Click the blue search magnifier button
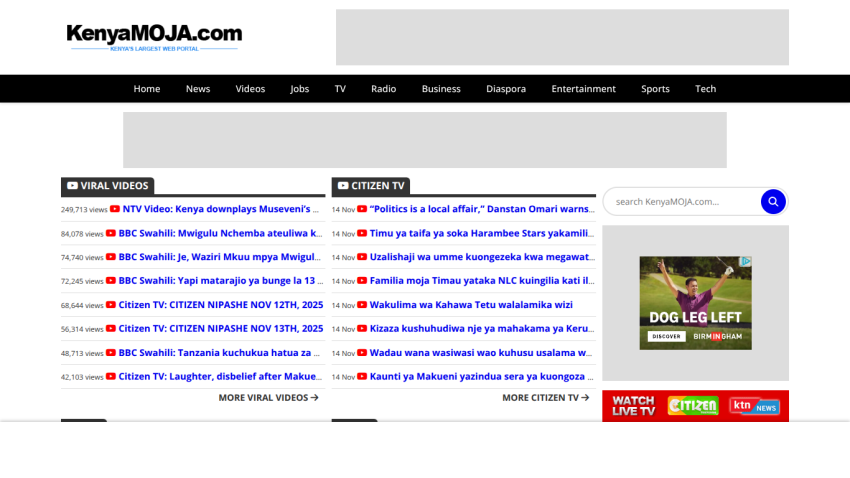850x478 pixels. click(773, 202)
